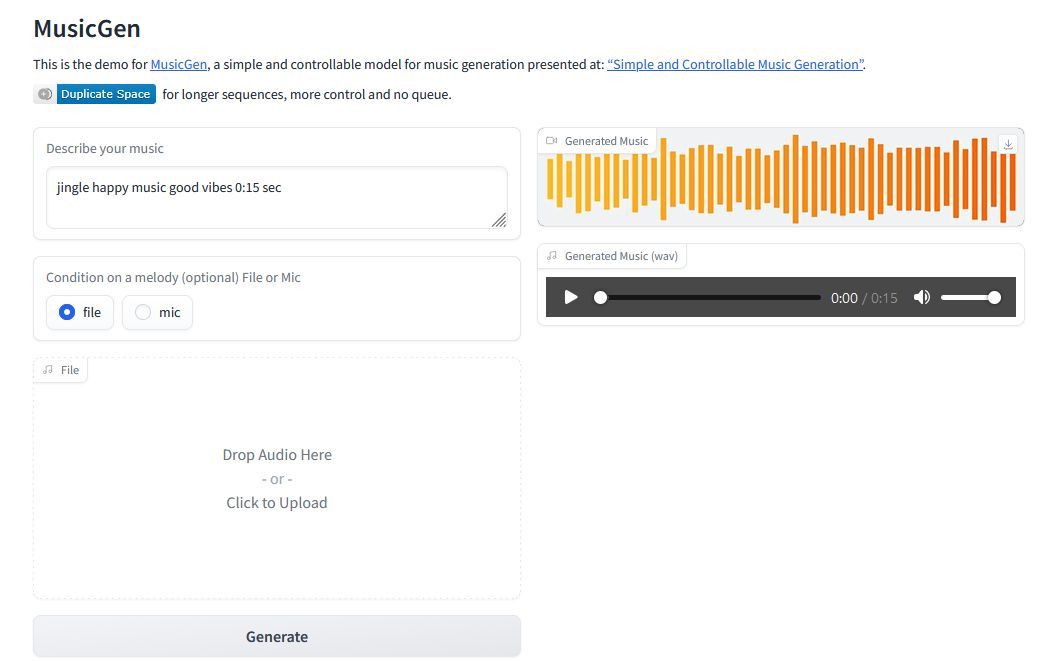Focus the Describe your music text box
This screenshot has width=1056, height=661.
coord(277,197)
